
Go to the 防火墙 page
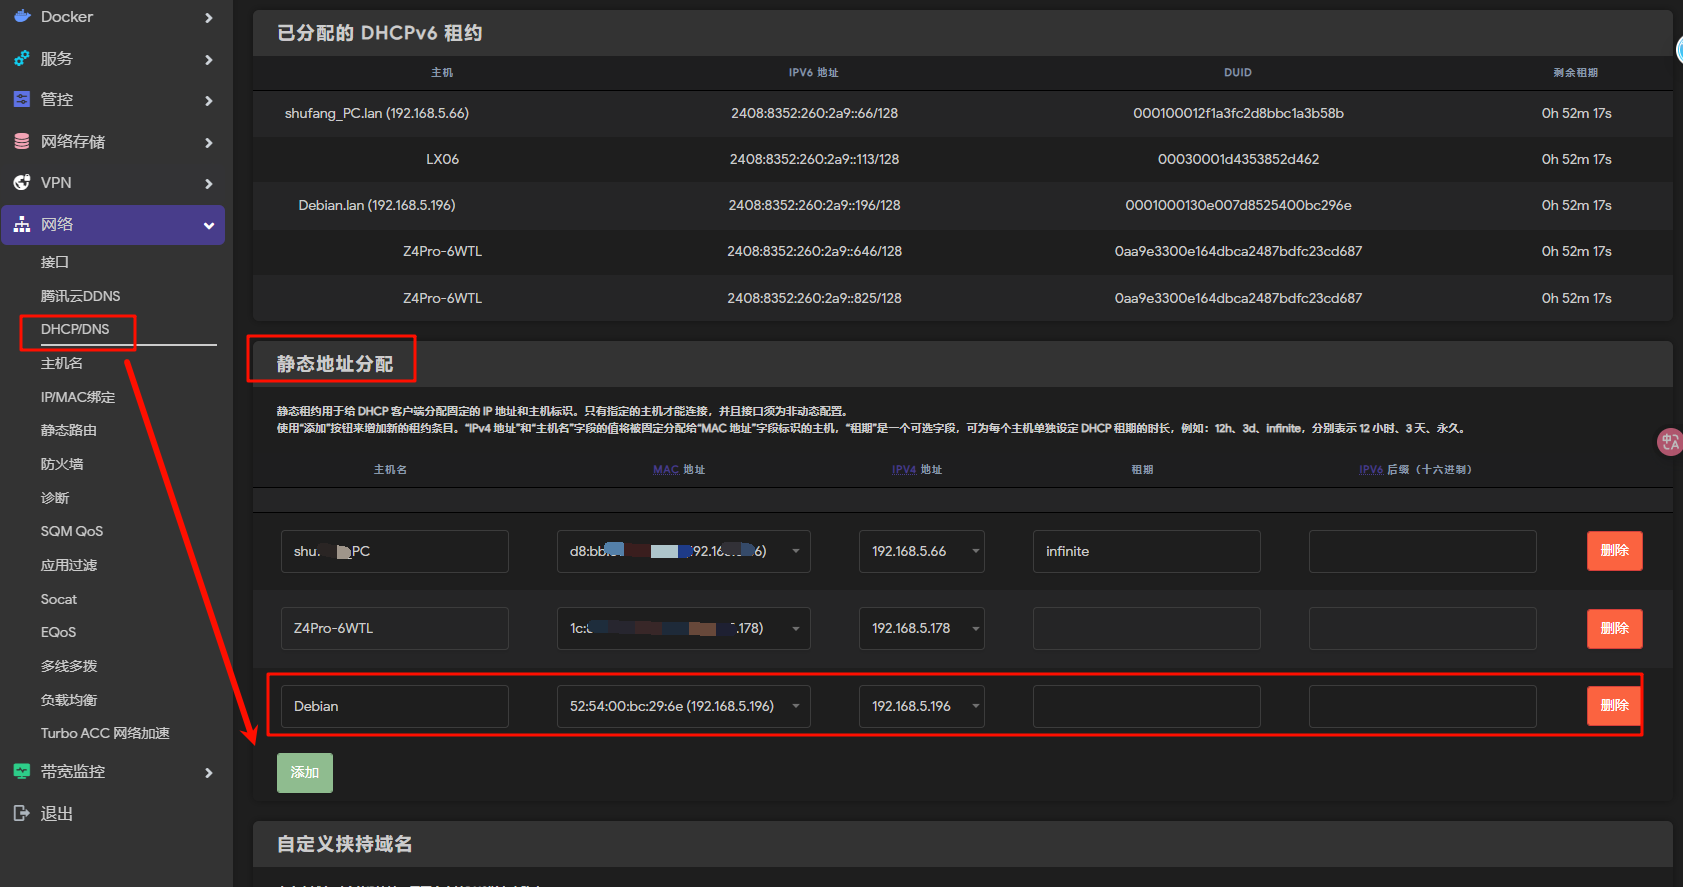(x=62, y=464)
